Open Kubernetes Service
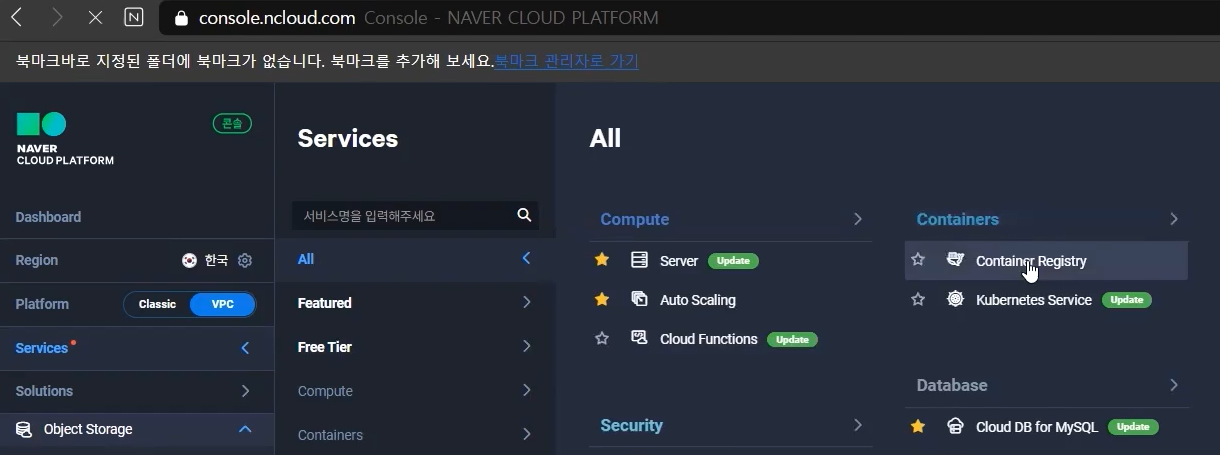Screen dimensions: 1220x455 [1034, 300]
